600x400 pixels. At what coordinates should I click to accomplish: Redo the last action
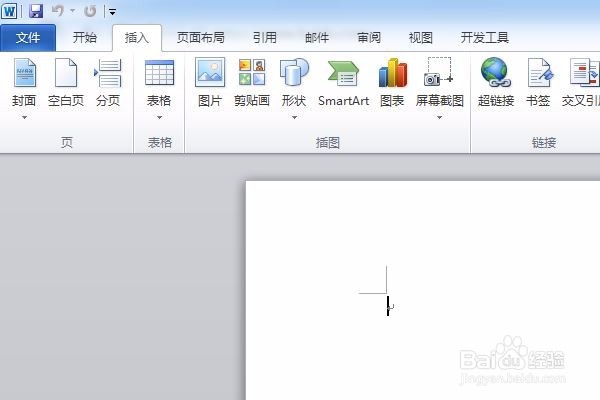point(90,11)
